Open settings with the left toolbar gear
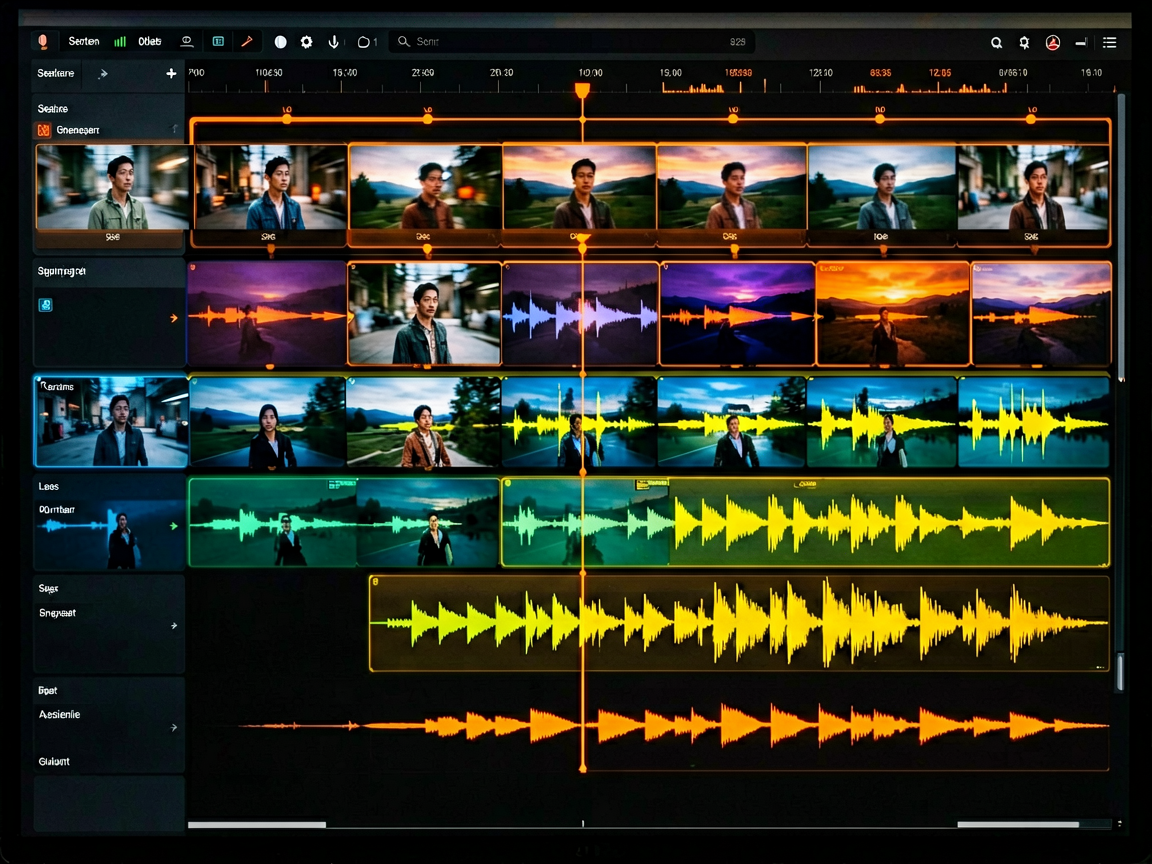Image resolution: width=1152 pixels, height=864 pixels. (306, 42)
